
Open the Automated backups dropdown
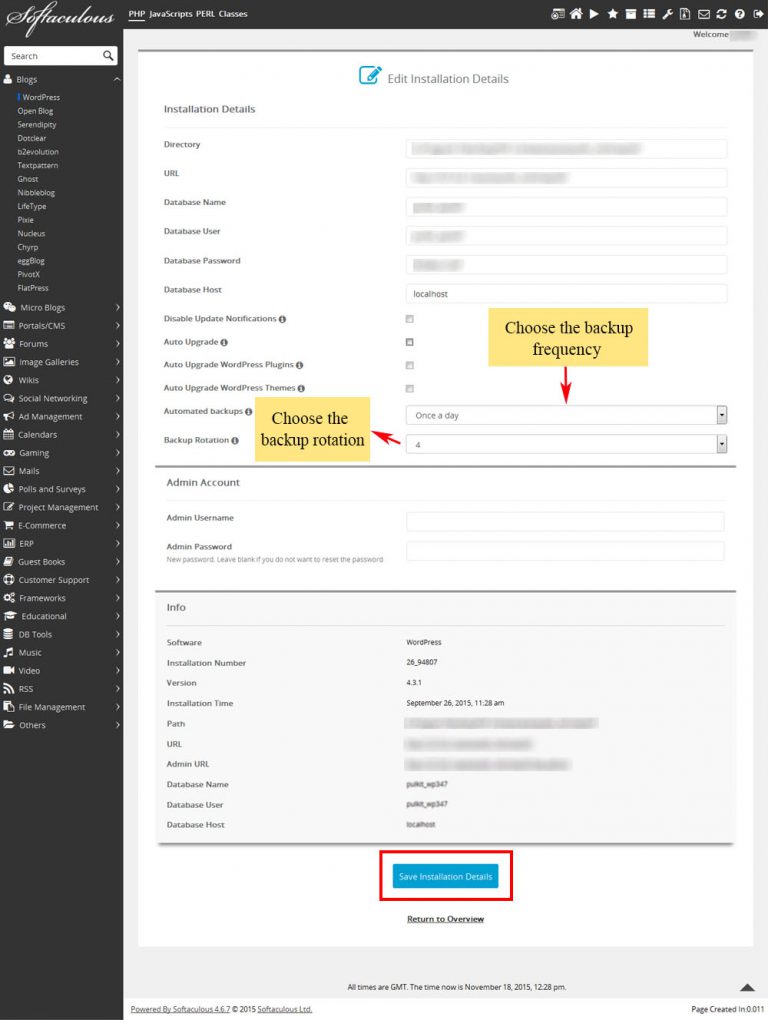pyautogui.click(x=566, y=415)
